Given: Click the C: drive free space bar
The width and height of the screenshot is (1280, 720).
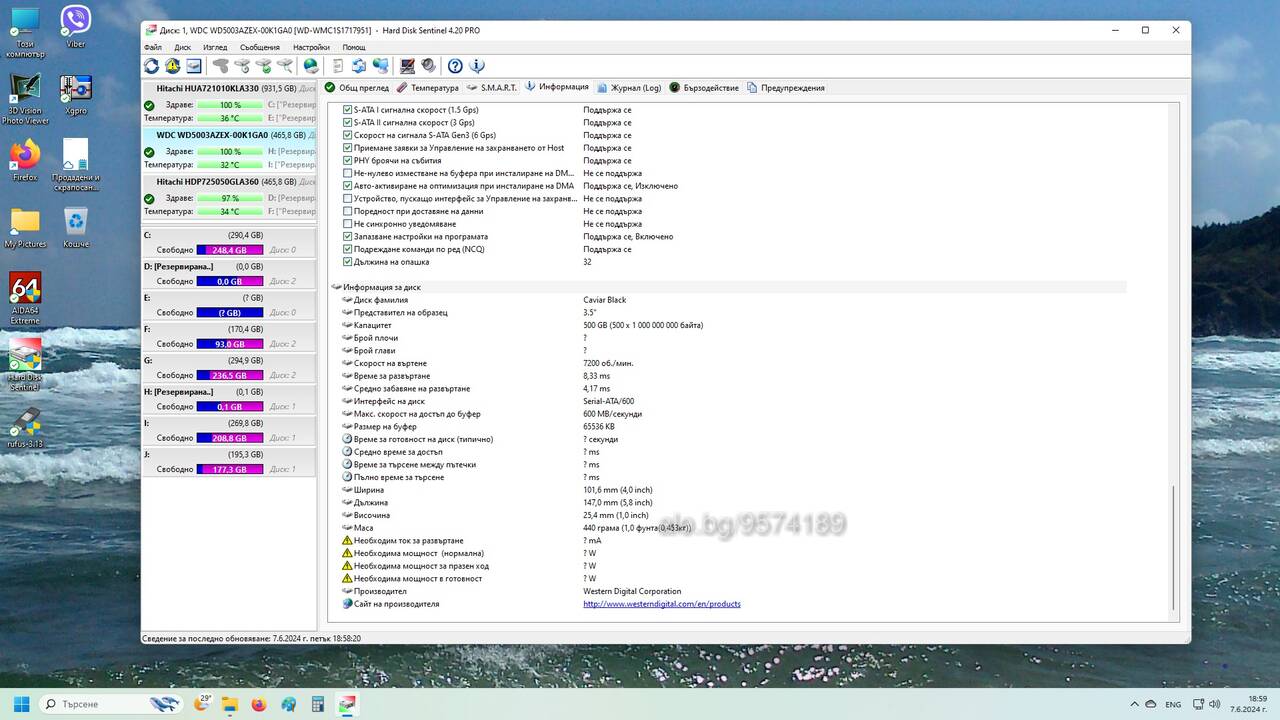Looking at the screenshot, I should click(x=230, y=250).
